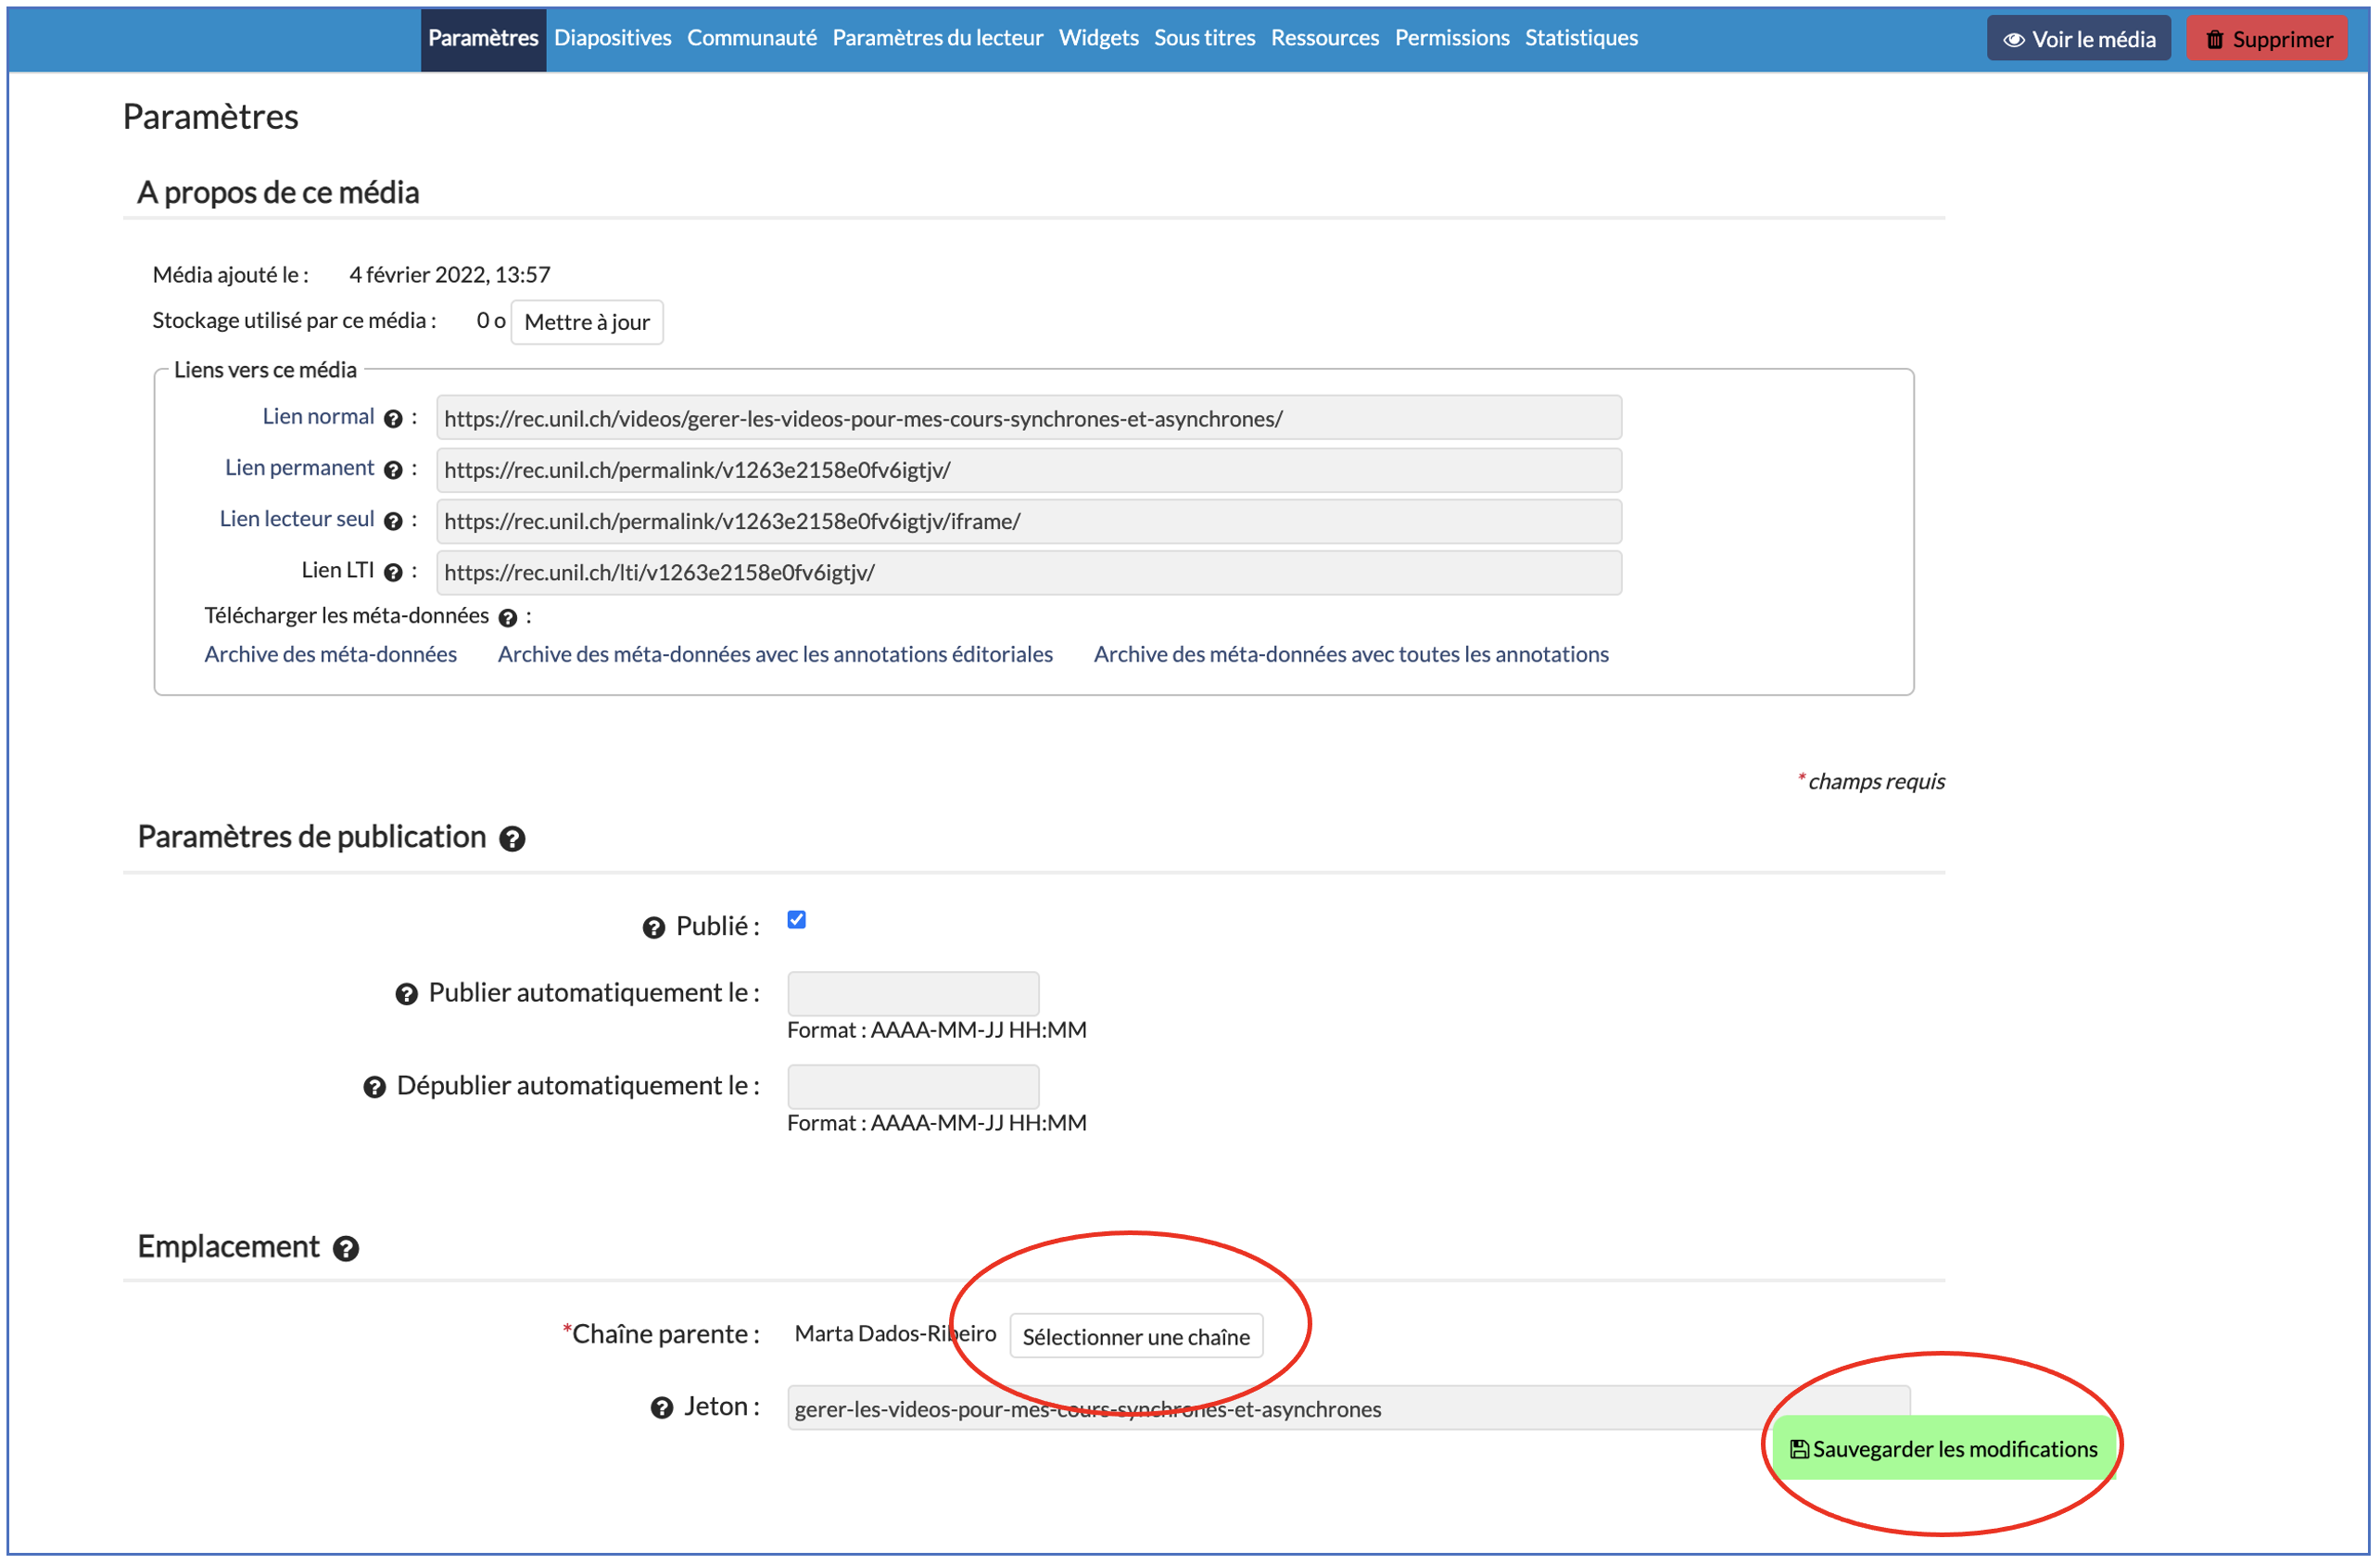Screen dimensions: 2380x1564
Task: Click help icon next to Publié label
Action: point(653,928)
